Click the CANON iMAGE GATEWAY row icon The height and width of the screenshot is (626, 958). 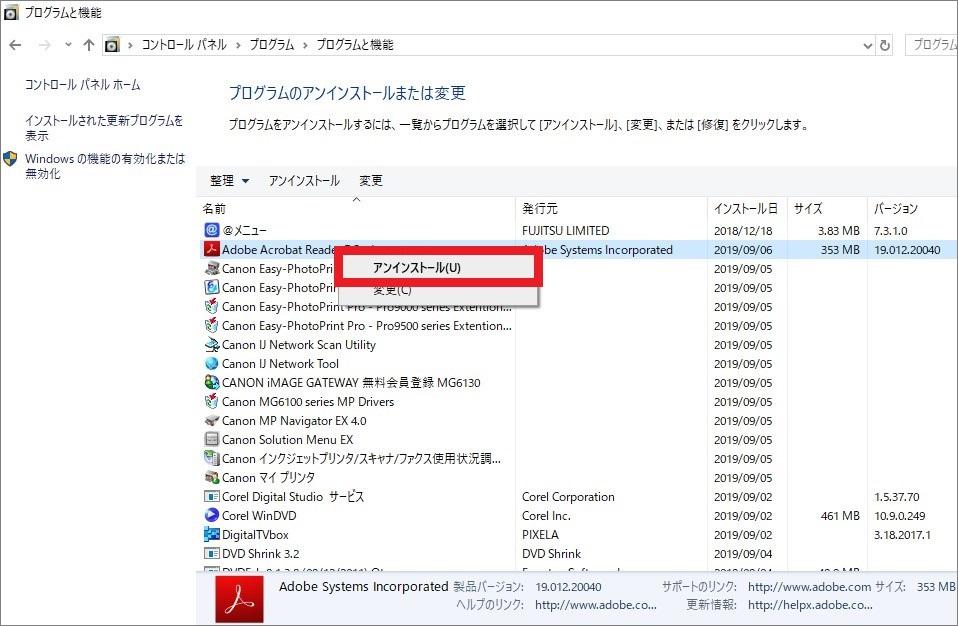pyautogui.click(x=211, y=382)
